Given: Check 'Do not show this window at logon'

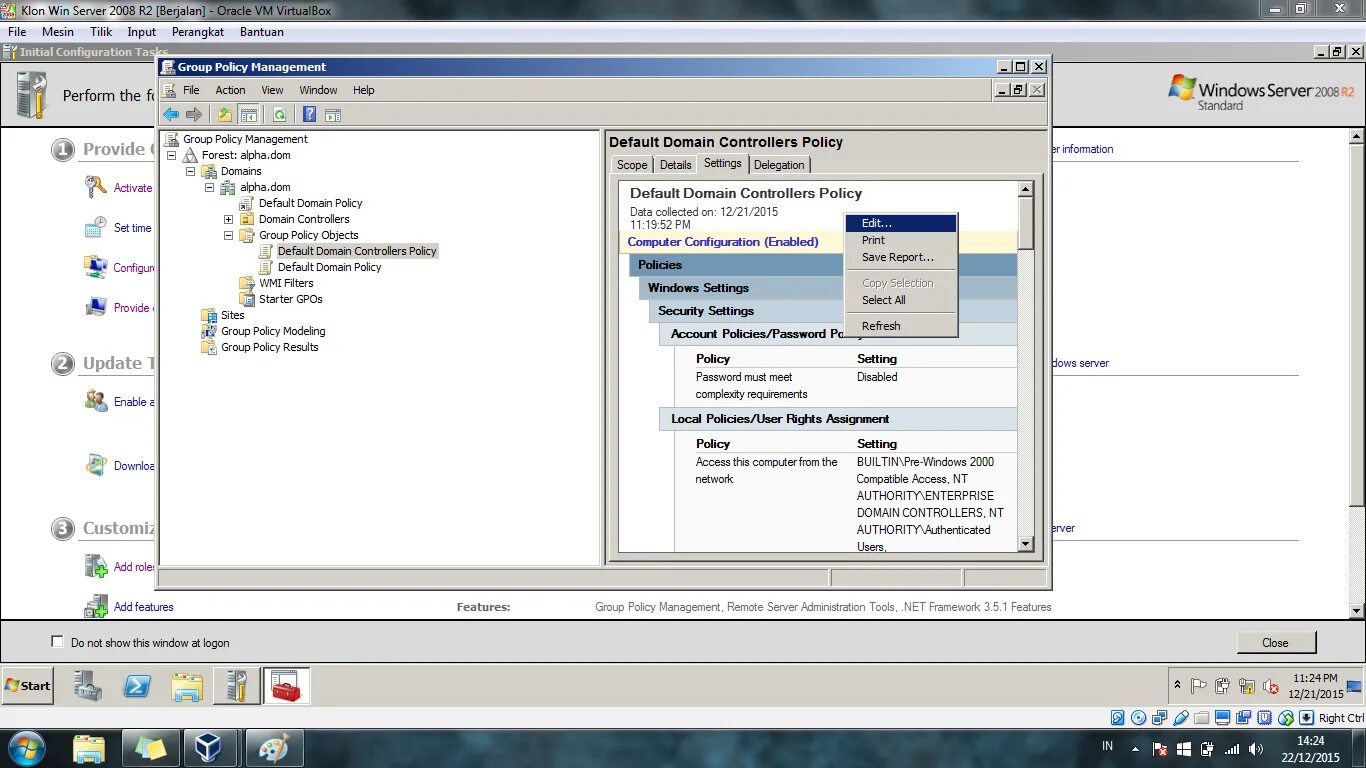Looking at the screenshot, I should 57,642.
